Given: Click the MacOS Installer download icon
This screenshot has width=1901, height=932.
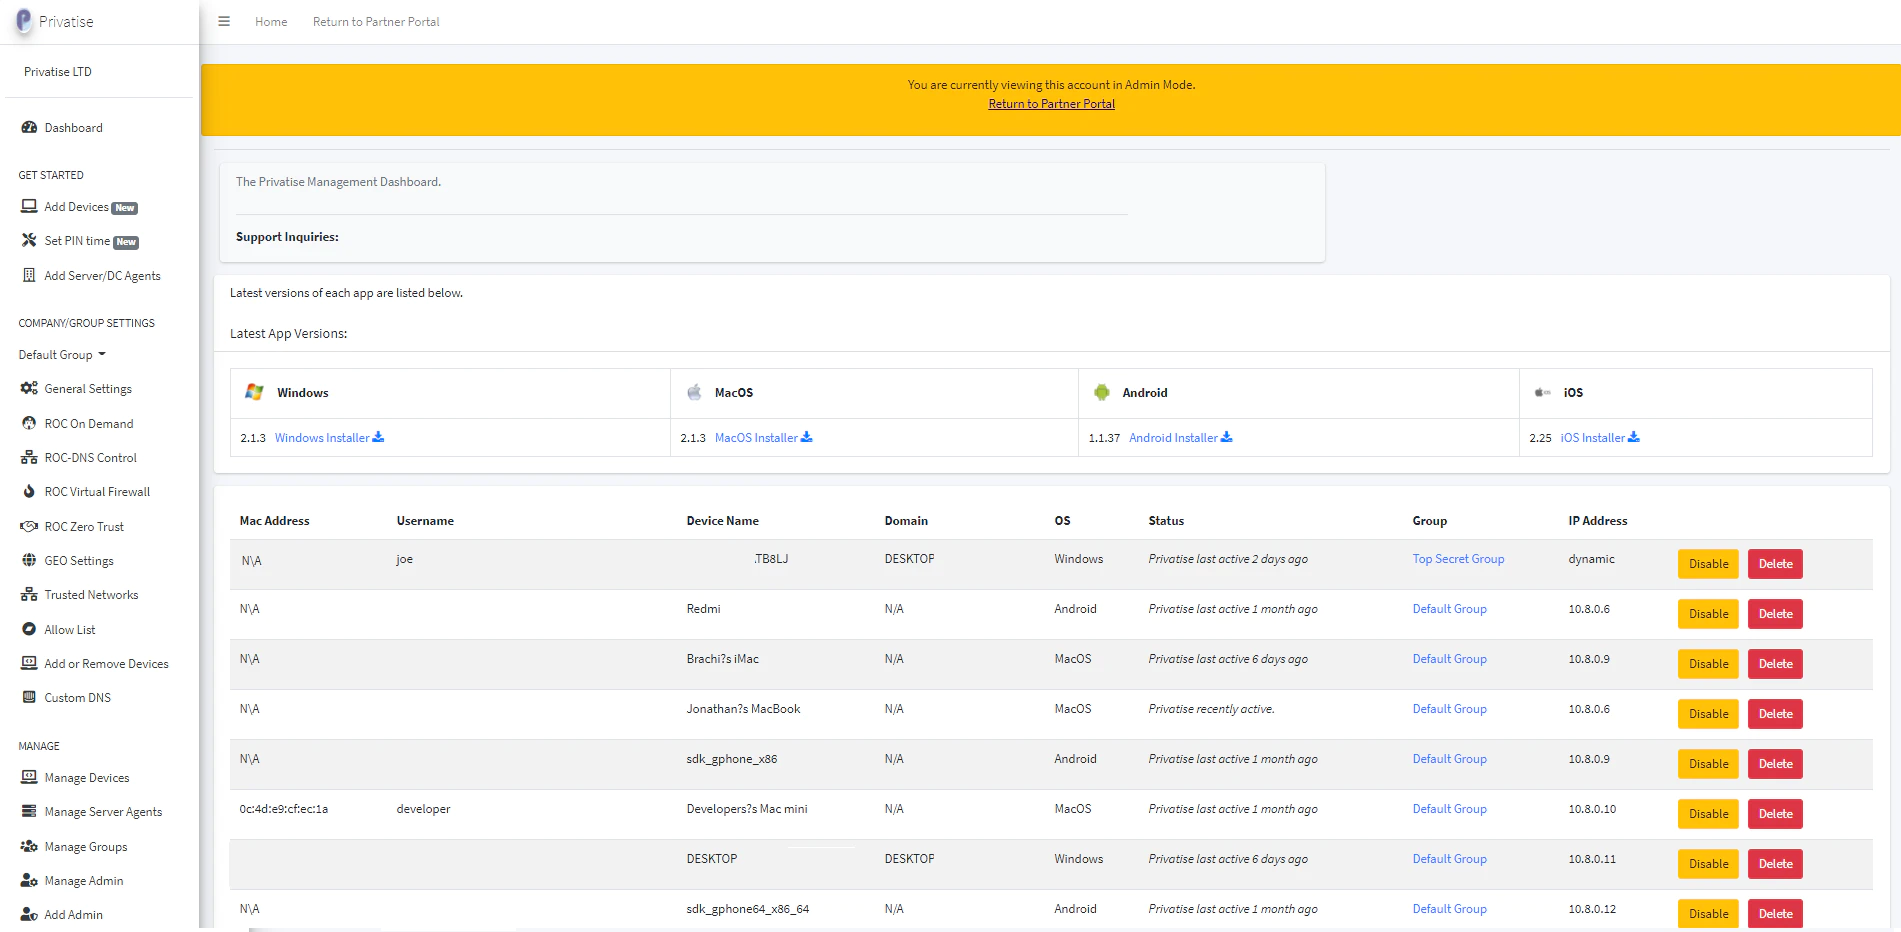Looking at the screenshot, I should pyautogui.click(x=807, y=437).
